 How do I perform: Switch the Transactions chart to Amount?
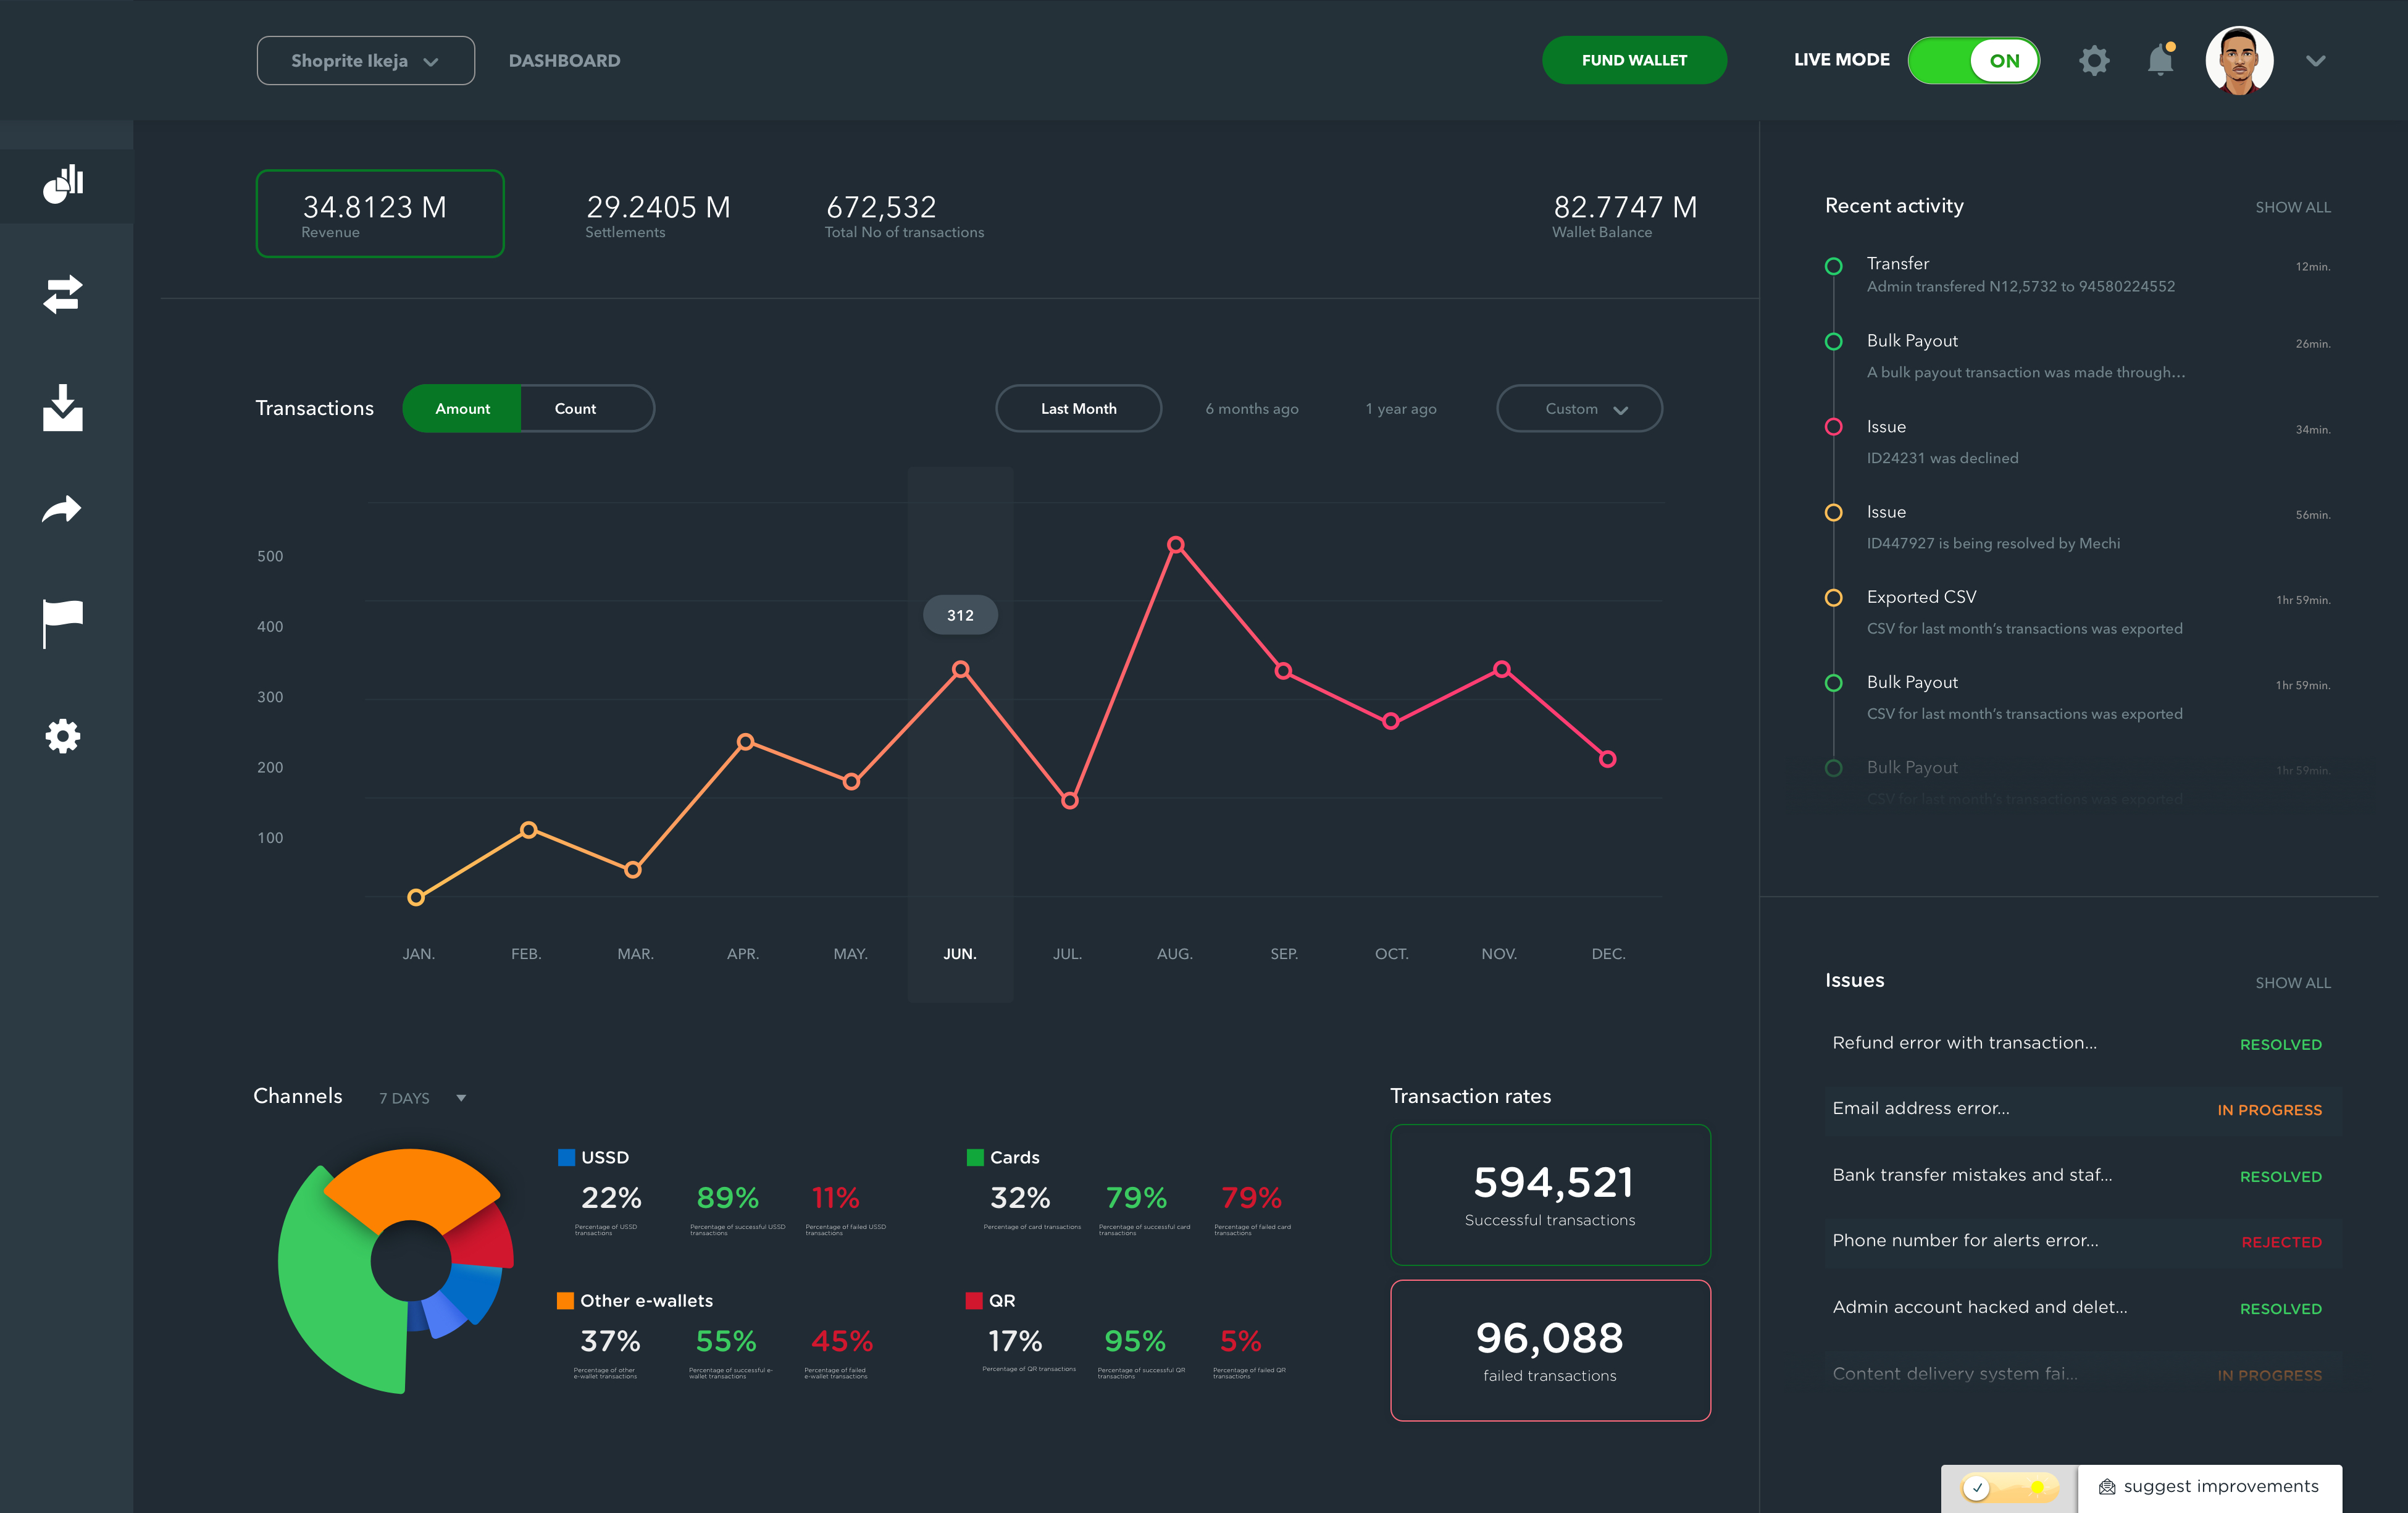pos(462,408)
